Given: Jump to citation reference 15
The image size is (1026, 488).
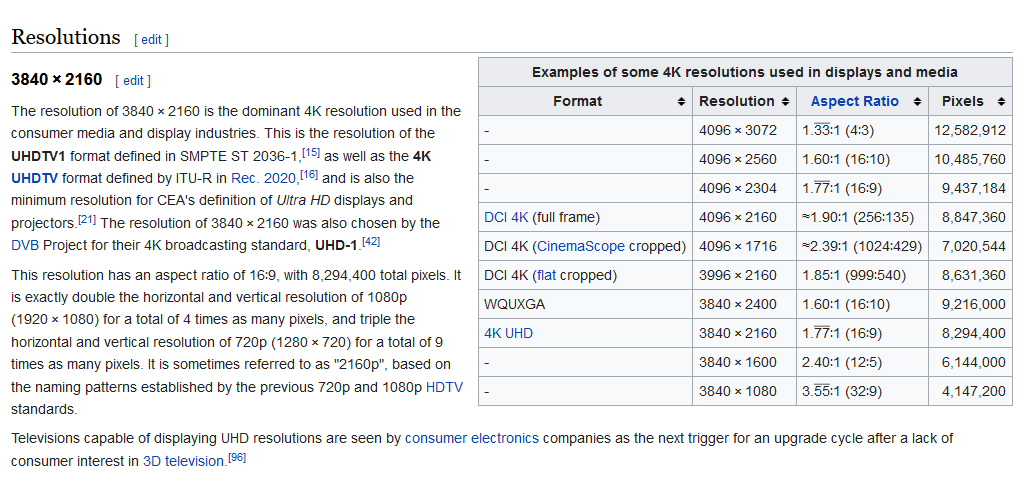Looking at the screenshot, I should pyautogui.click(x=311, y=152).
